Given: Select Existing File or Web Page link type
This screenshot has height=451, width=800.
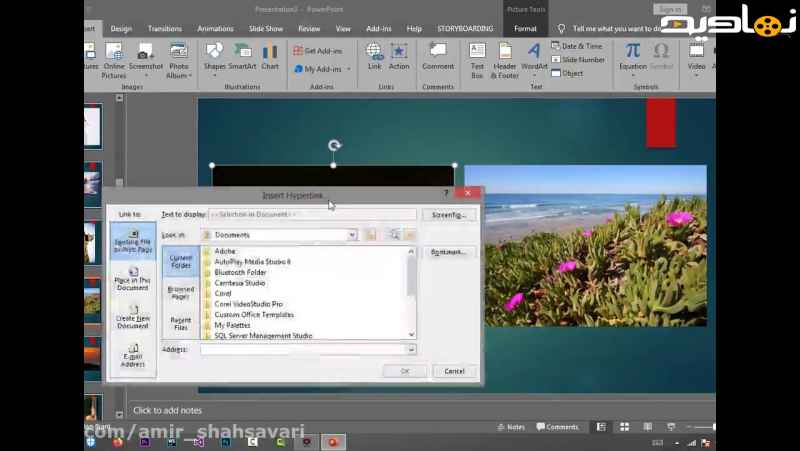Looking at the screenshot, I should [133, 241].
